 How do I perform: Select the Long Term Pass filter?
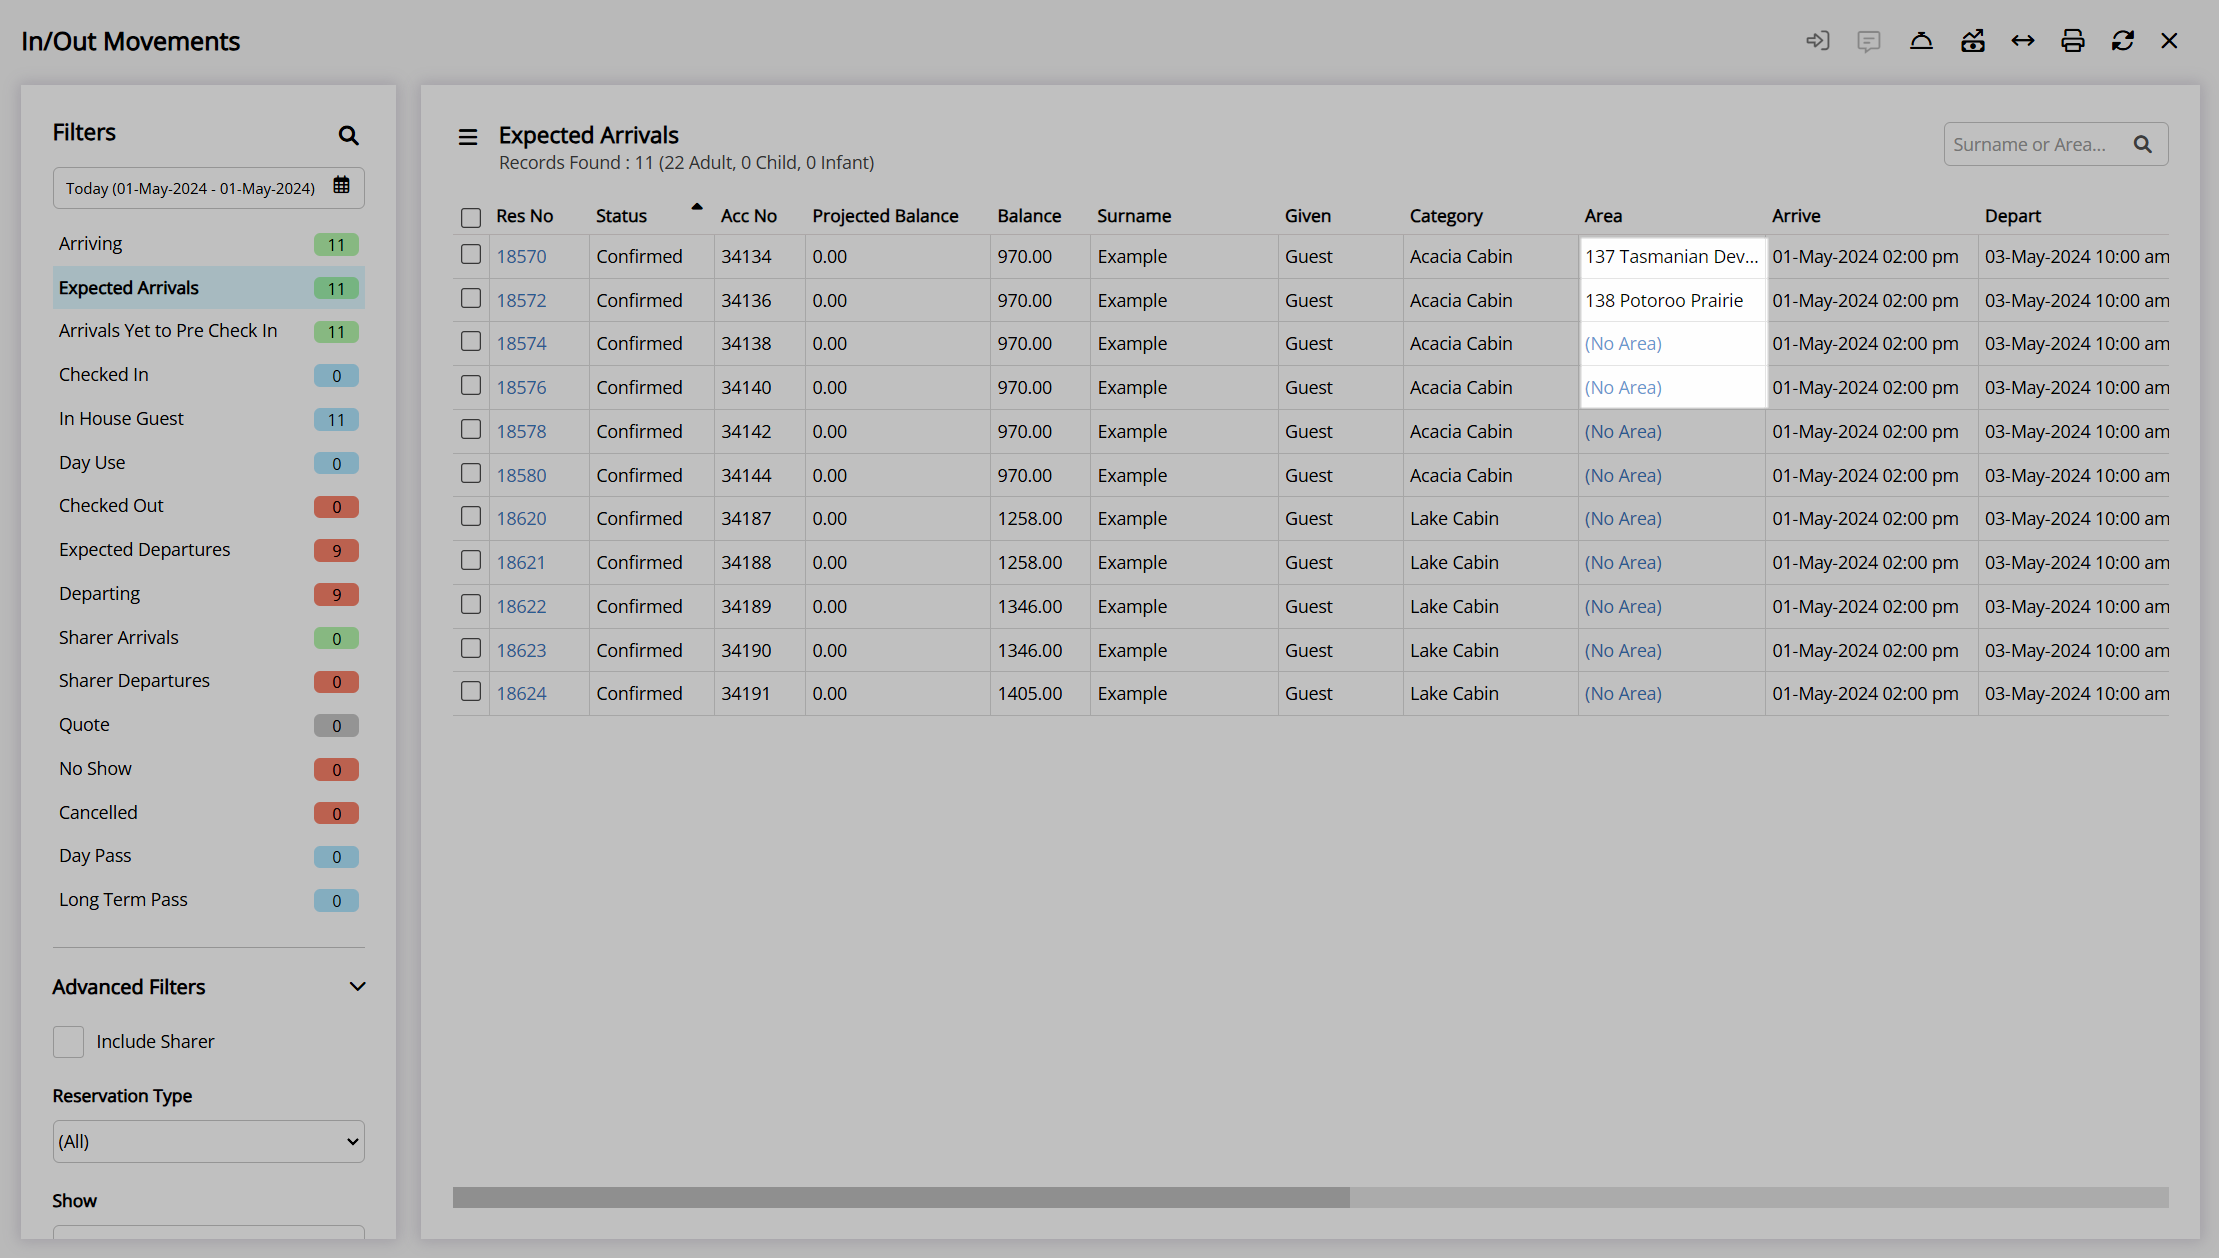(209, 900)
